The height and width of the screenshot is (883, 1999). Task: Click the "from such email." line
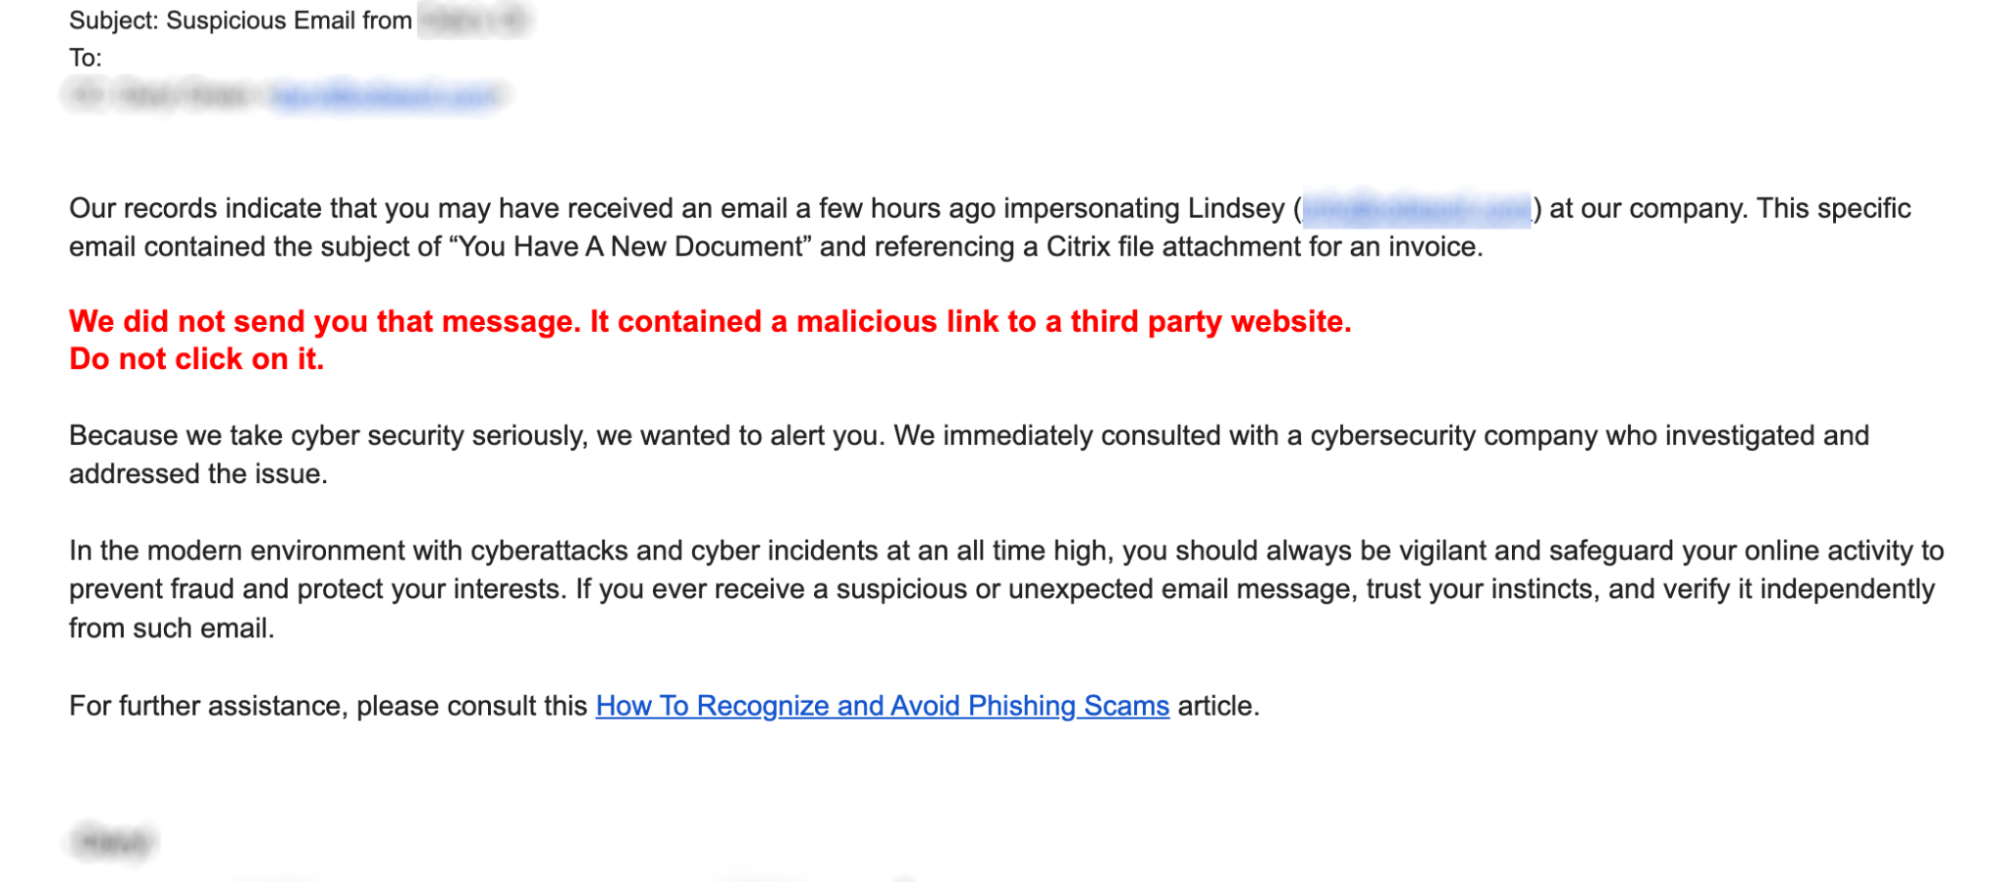point(171,628)
